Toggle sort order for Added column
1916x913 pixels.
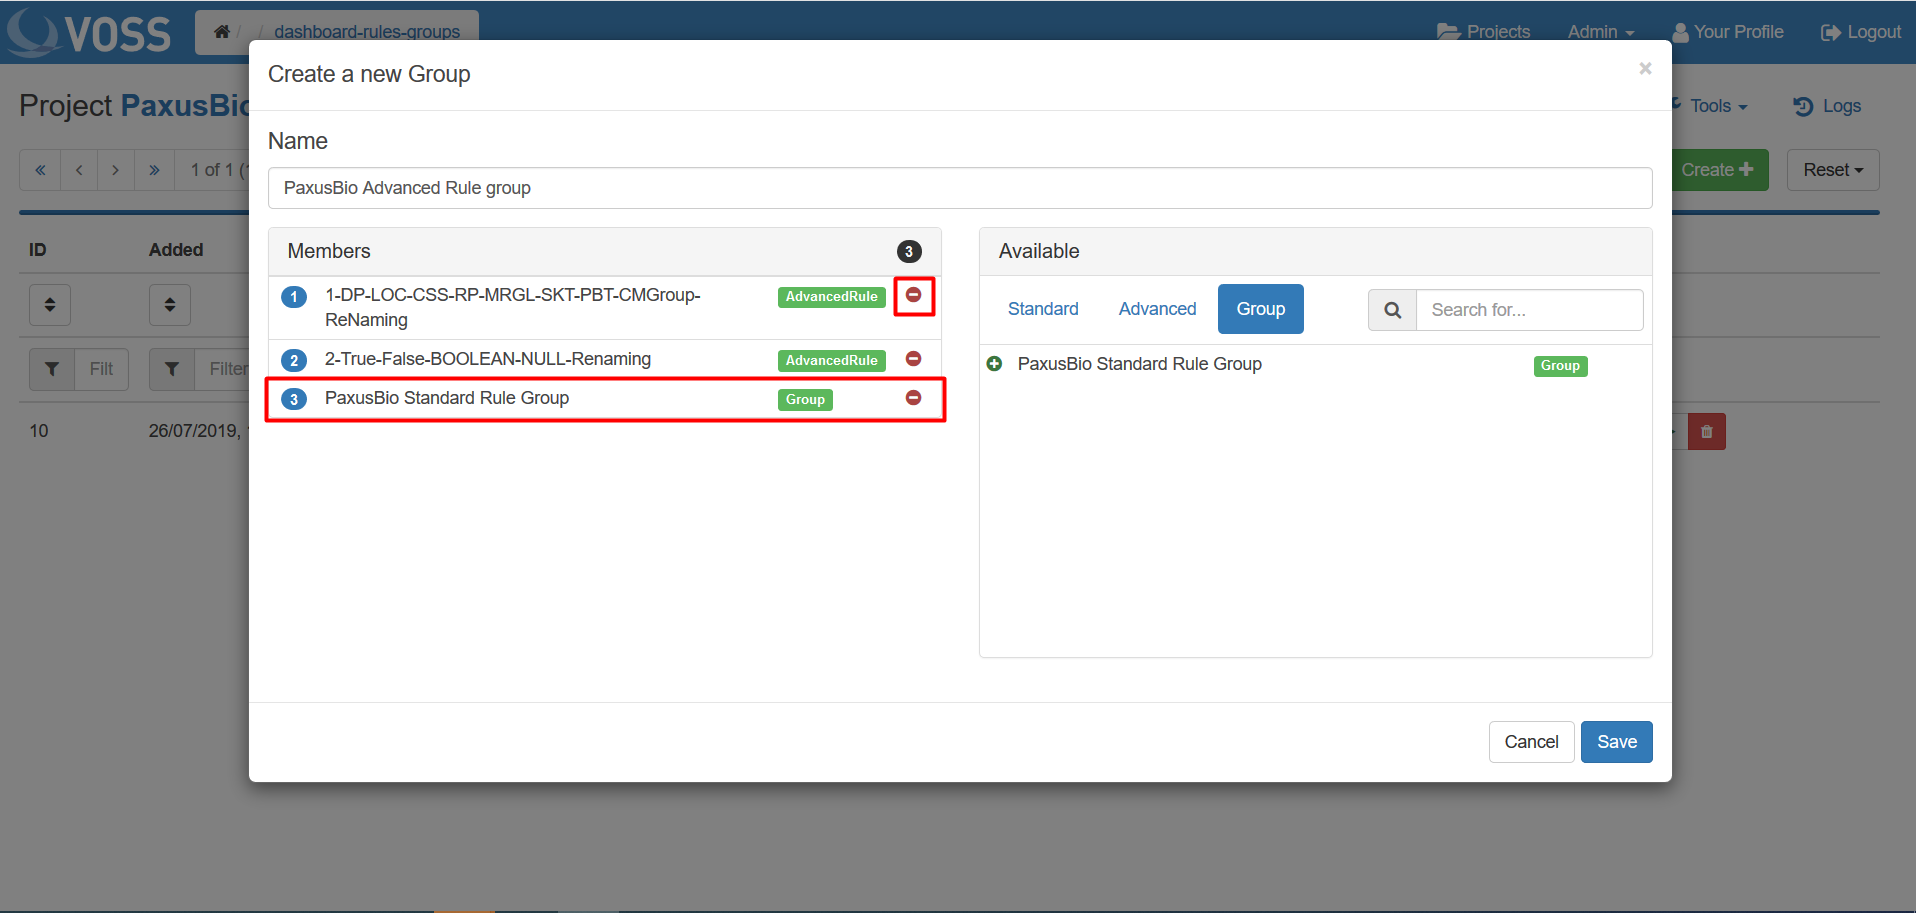170,305
